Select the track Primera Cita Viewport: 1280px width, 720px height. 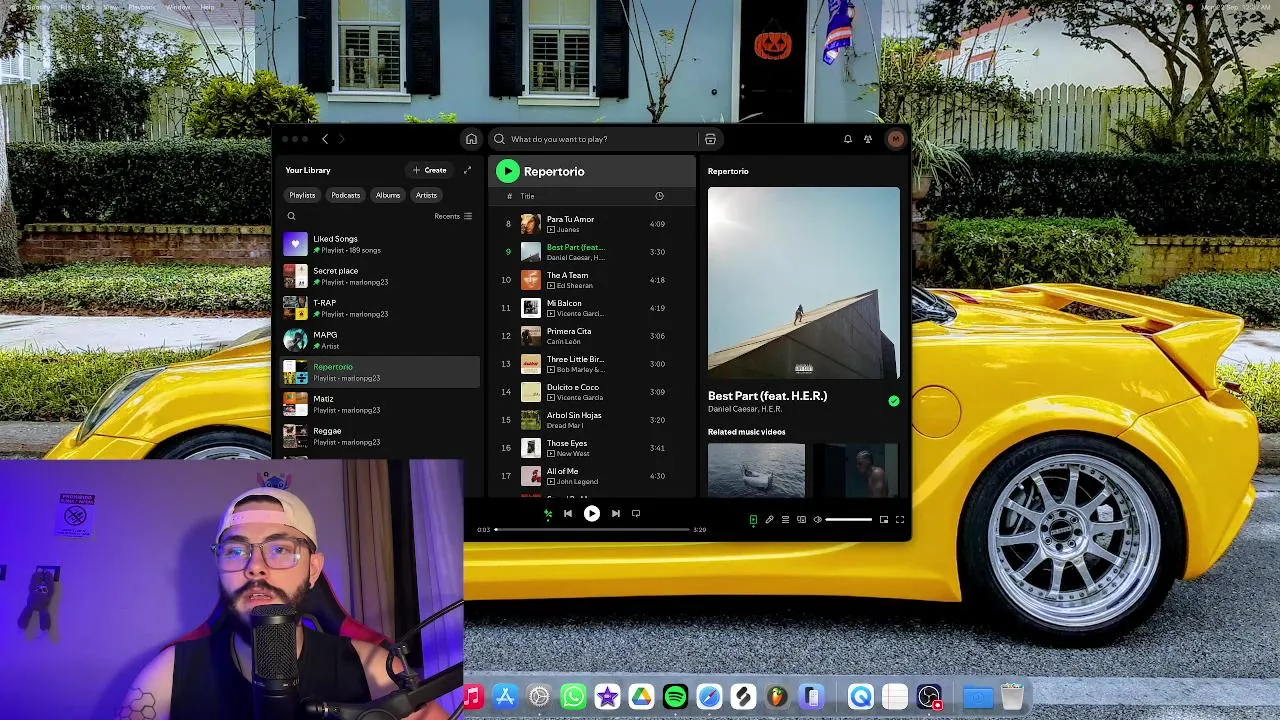click(591, 336)
